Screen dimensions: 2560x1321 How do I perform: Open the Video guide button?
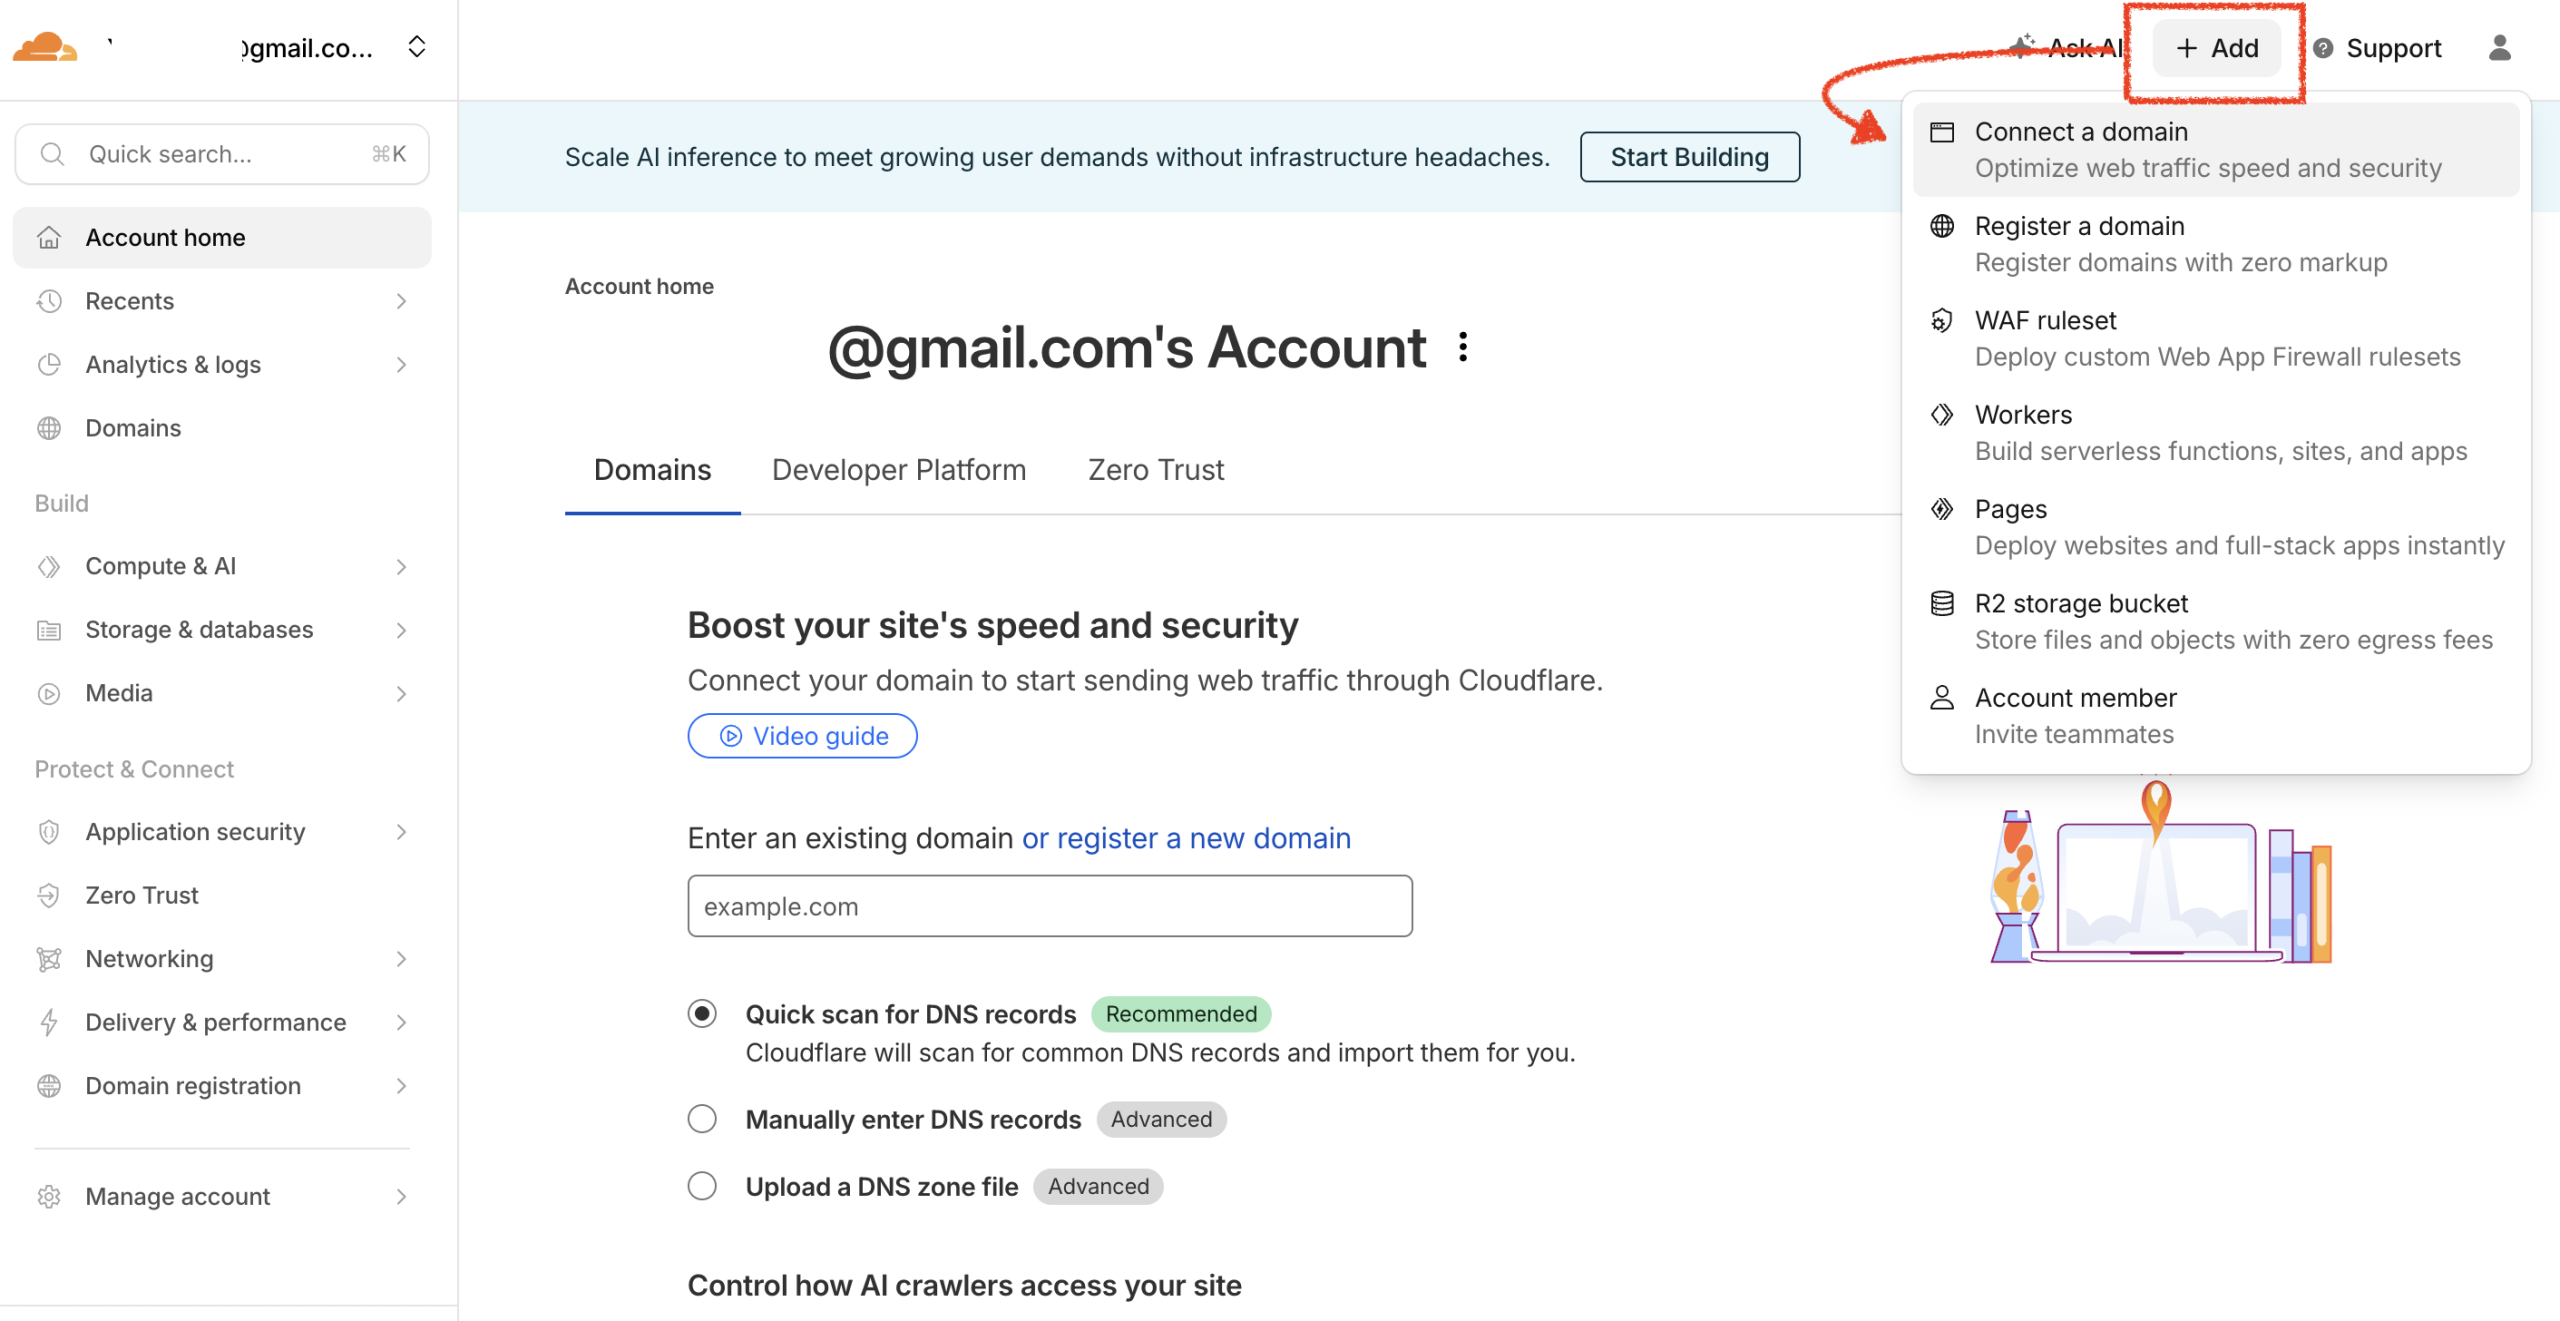(x=802, y=736)
